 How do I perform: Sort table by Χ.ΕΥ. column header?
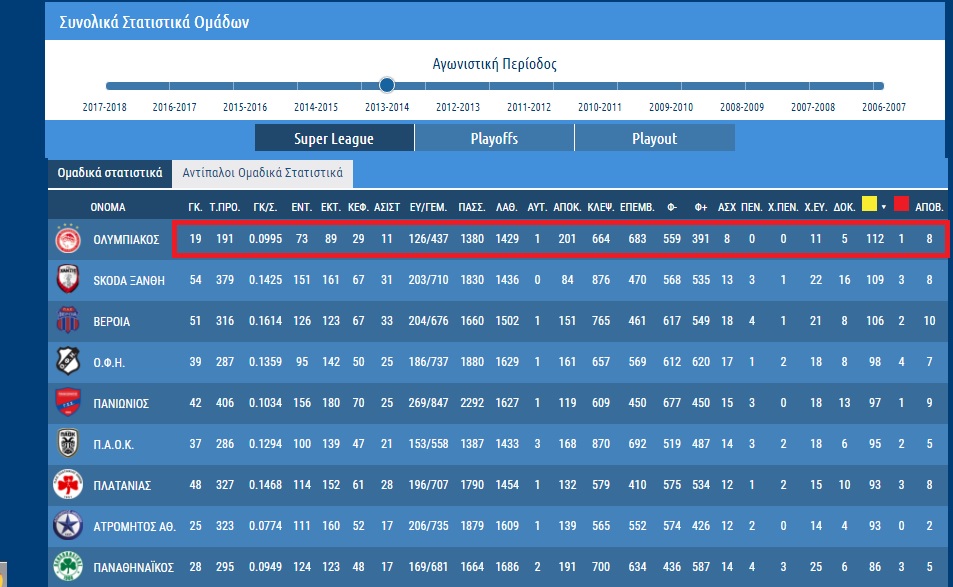tap(816, 207)
